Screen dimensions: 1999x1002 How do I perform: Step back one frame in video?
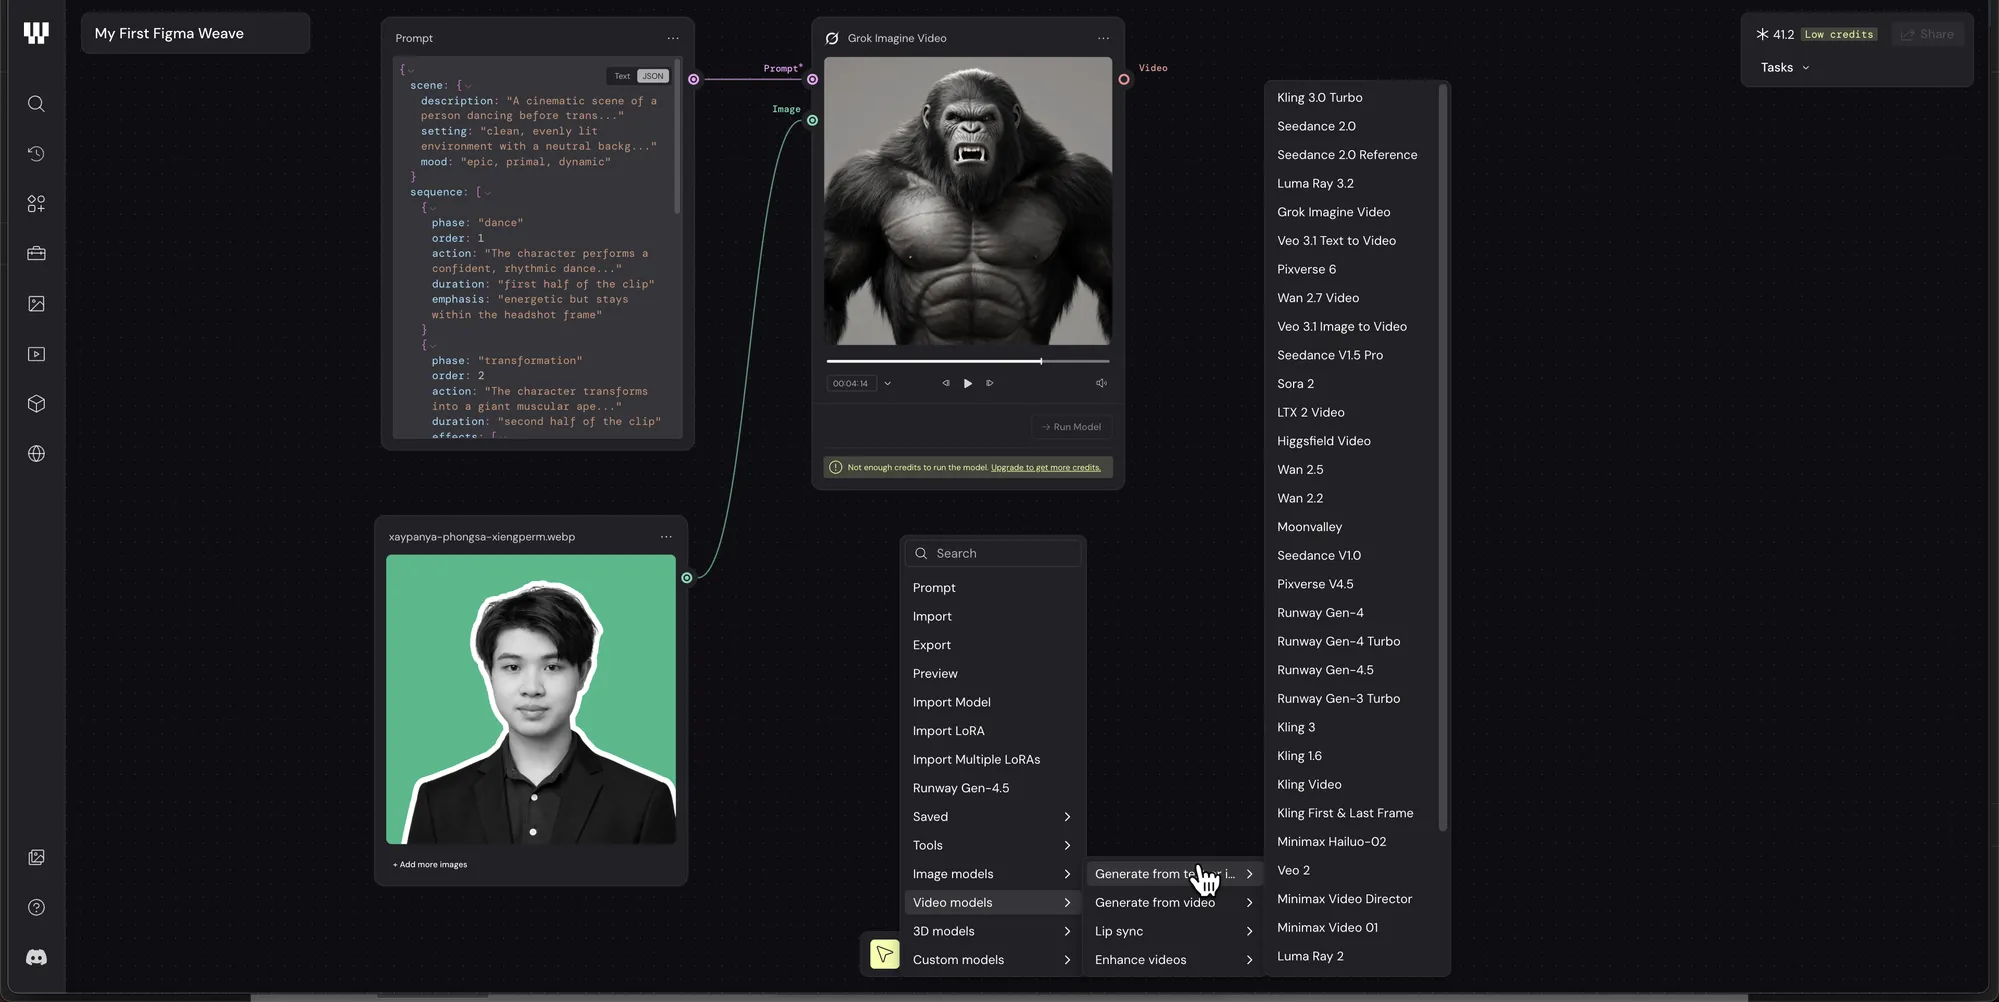click(x=946, y=383)
